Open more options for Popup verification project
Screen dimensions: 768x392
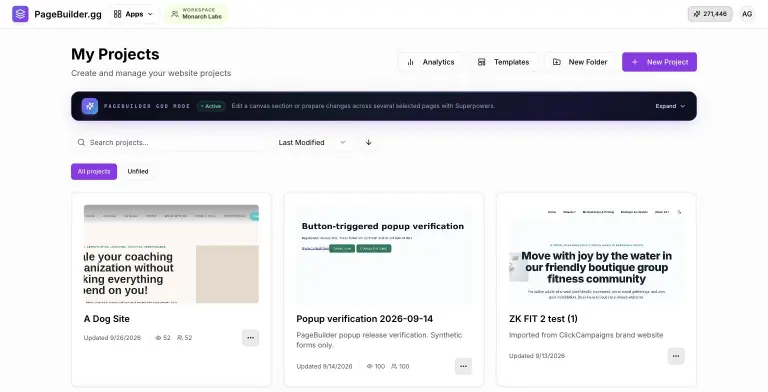[463, 366]
